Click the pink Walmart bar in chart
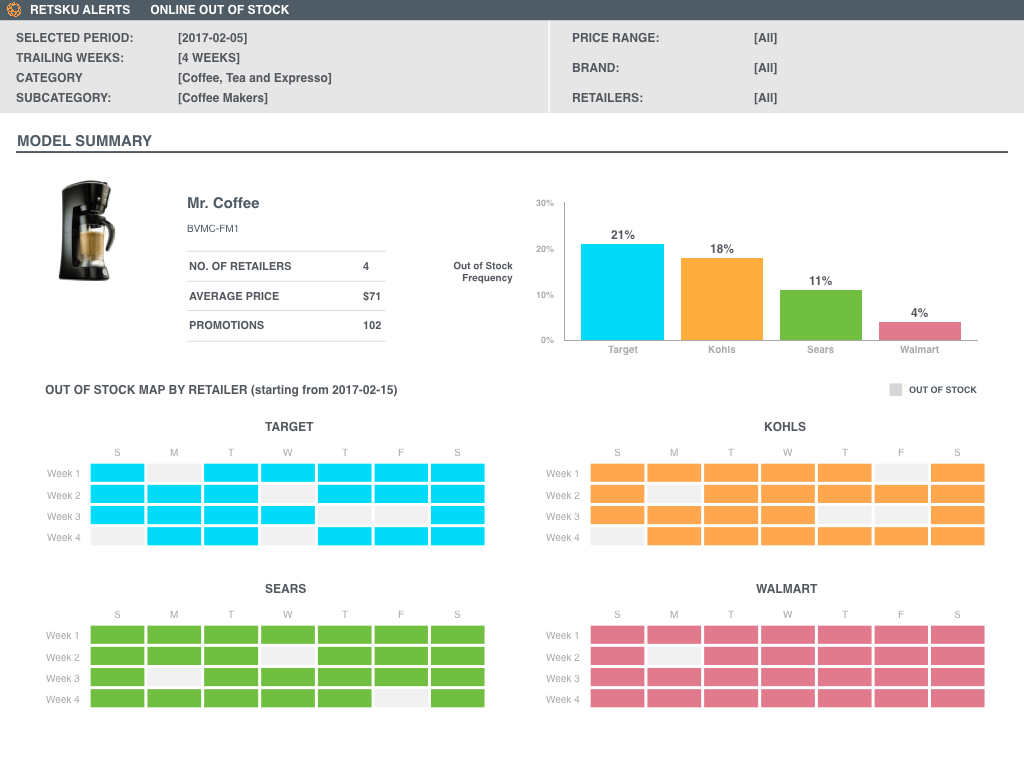 coord(920,331)
